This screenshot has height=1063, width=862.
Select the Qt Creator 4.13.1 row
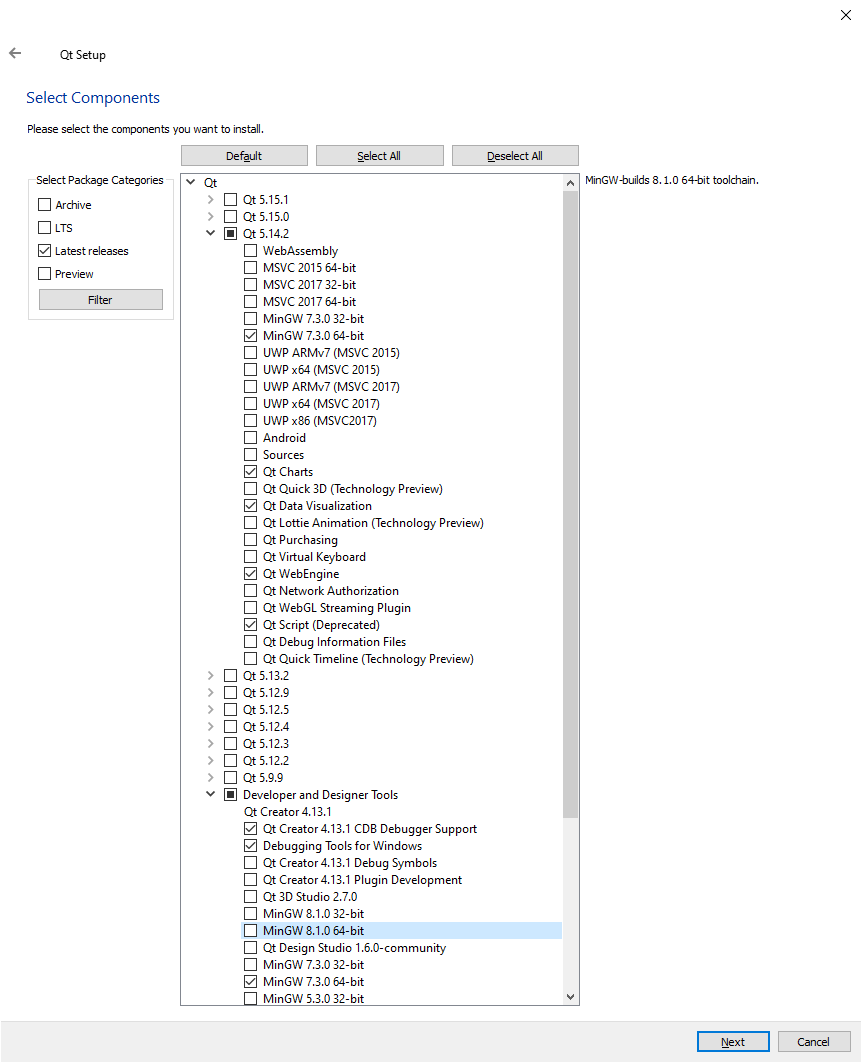pyautogui.click(x=288, y=812)
